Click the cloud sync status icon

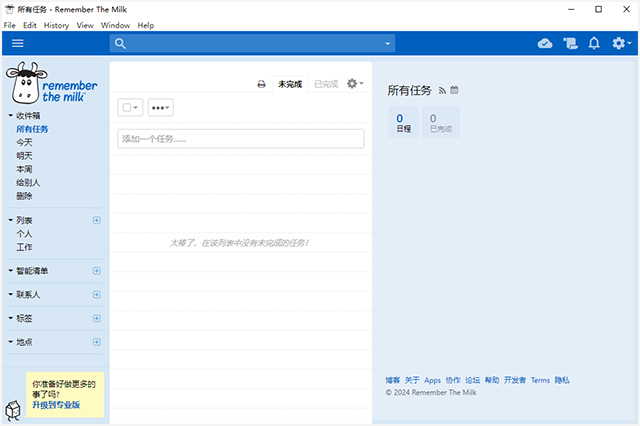pyautogui.click(x=545, y=43)
